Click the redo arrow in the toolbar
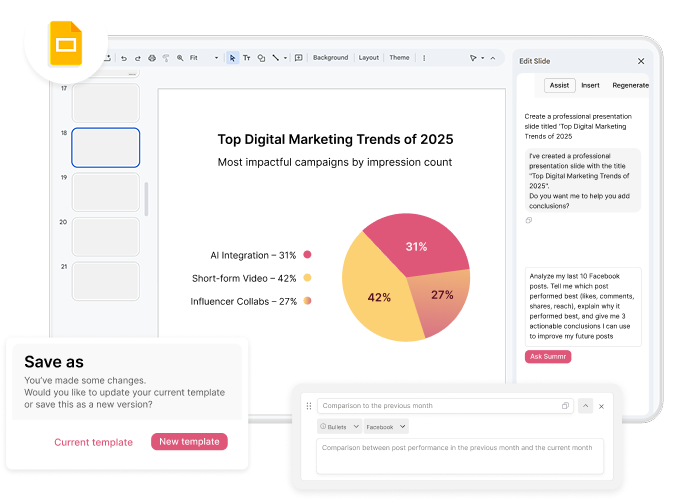 pyautogui.click(x=137, y=58)
